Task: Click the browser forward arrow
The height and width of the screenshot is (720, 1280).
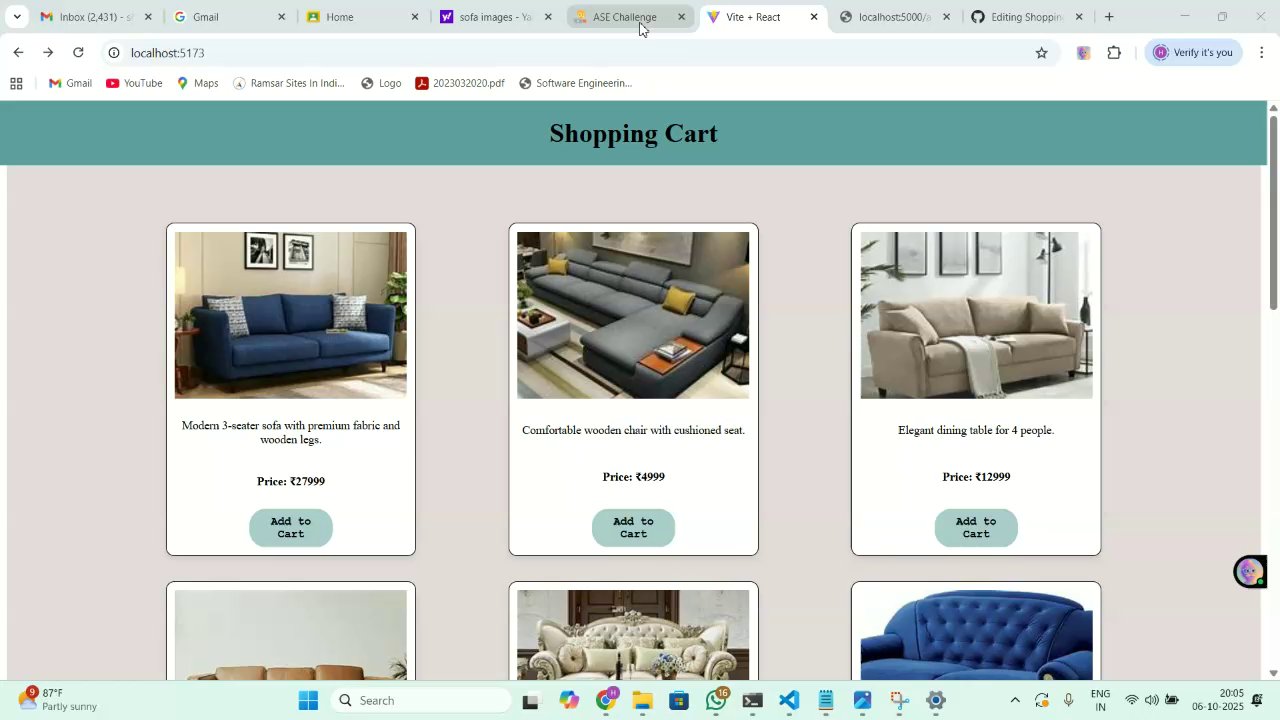Action: (x=48, y=53)
